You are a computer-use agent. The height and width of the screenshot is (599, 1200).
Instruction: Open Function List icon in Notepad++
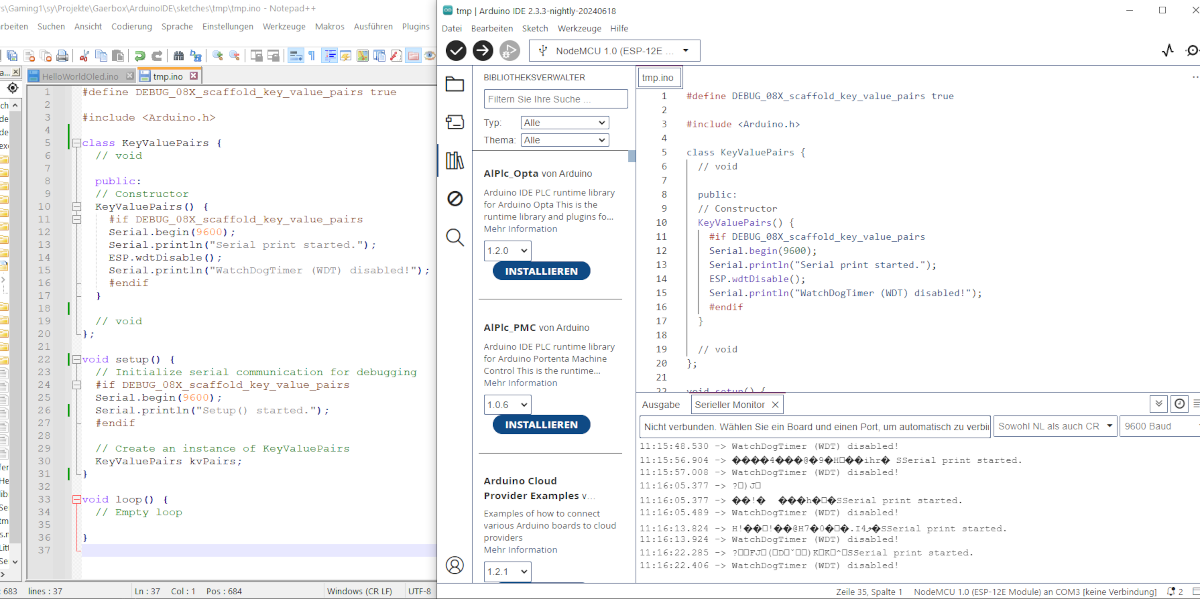coord(396,56)
